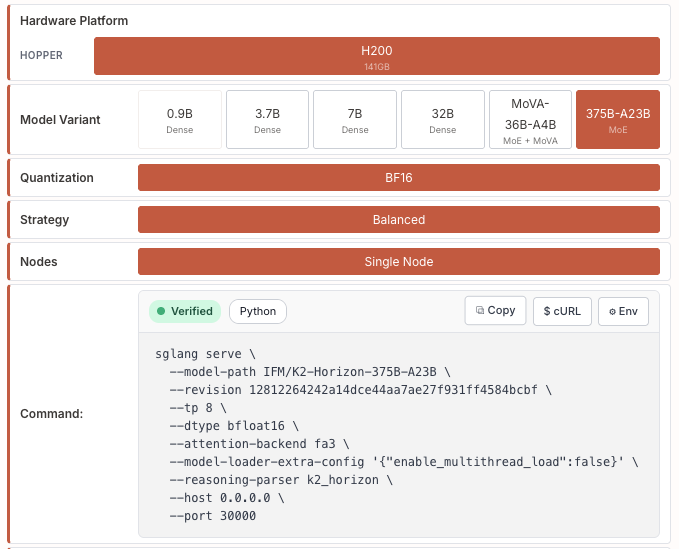This screenshot has height=549, width=679.
Task: Click the Quantization label
Action: point(57,178)
